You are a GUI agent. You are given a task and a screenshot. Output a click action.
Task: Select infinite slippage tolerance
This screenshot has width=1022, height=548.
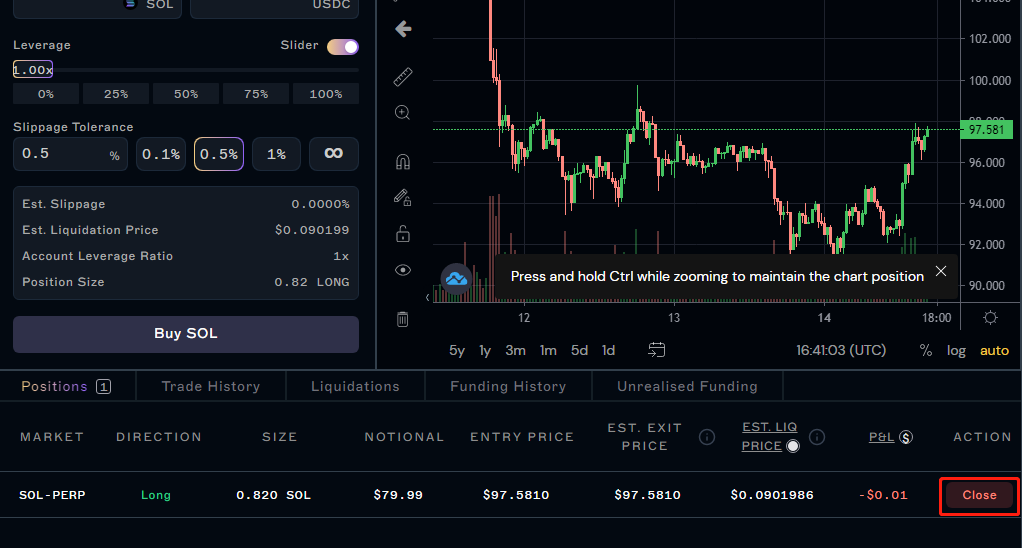coord(334,154)
